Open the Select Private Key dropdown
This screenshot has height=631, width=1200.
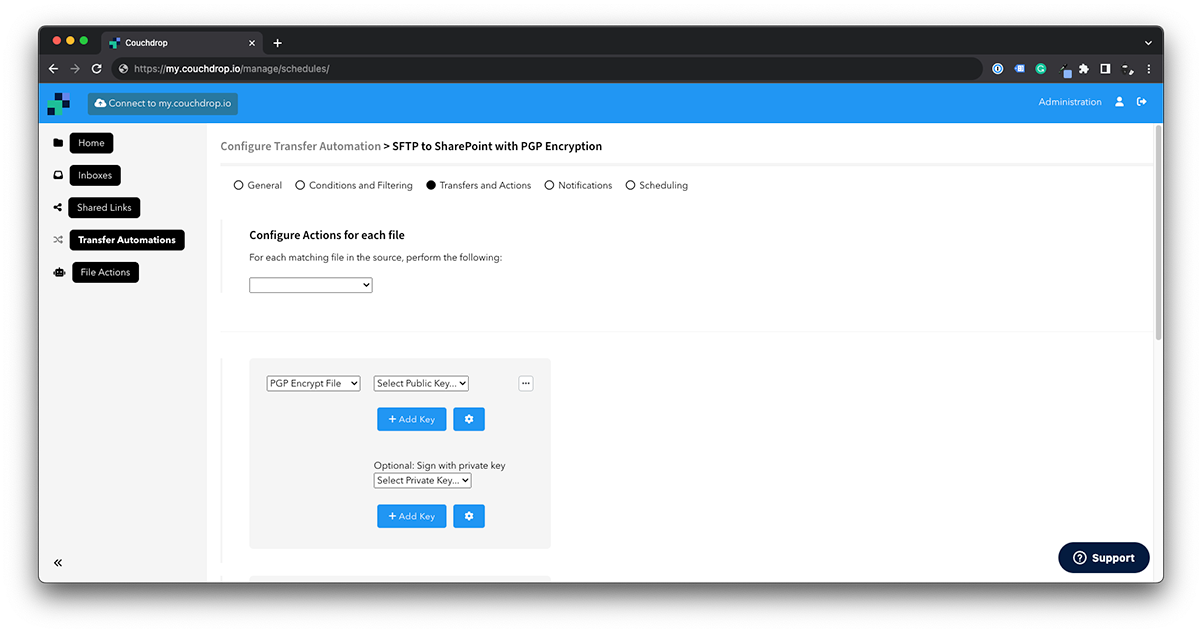pos(422,480)
